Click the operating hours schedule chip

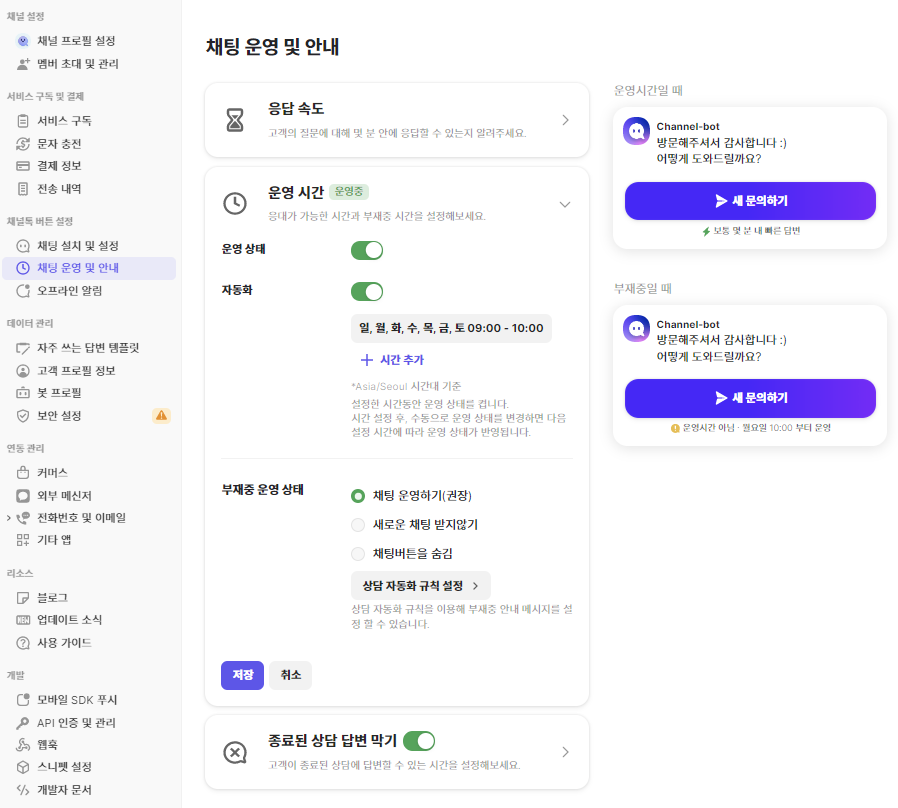pyautogui.click(x=451, y=328)
